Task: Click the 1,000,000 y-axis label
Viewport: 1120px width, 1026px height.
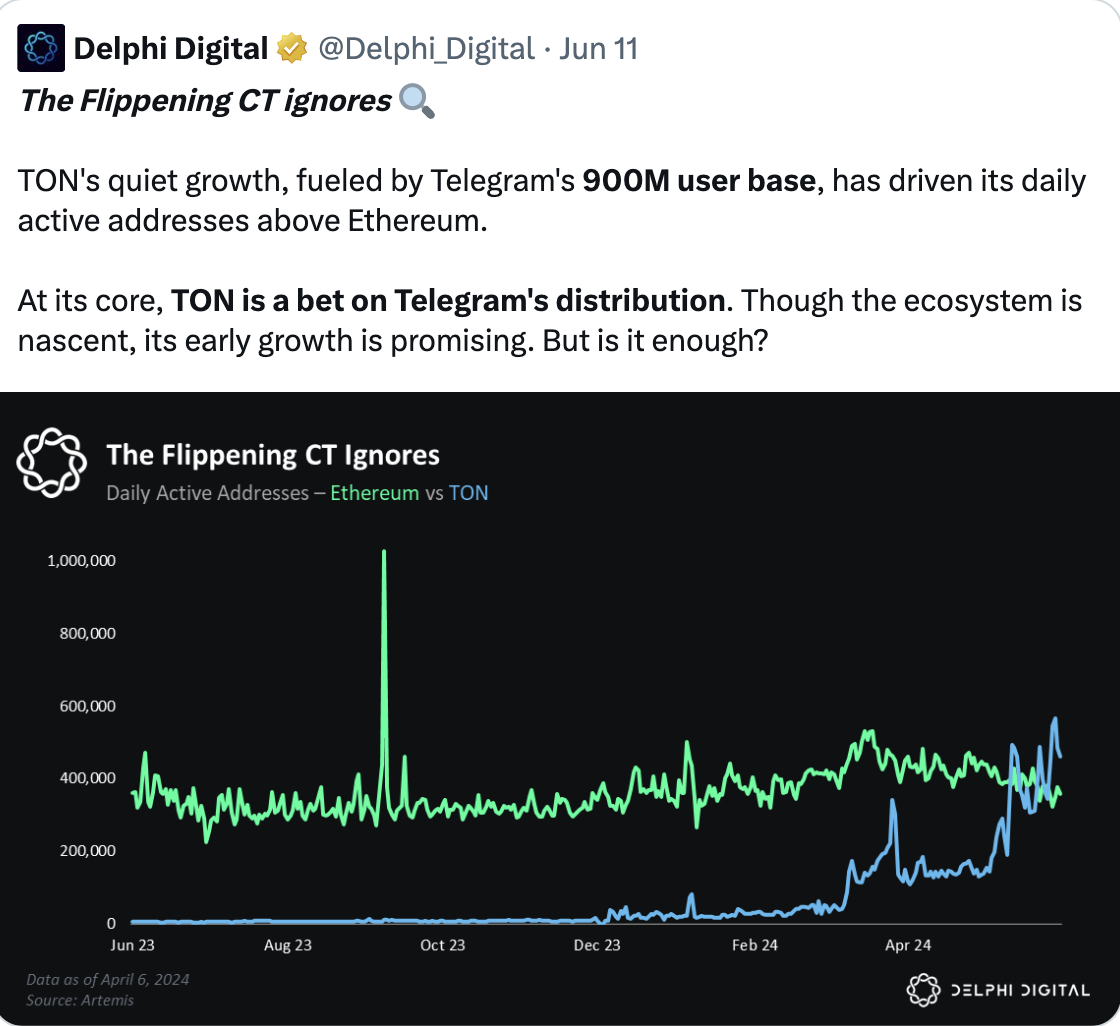Action: 81,561
